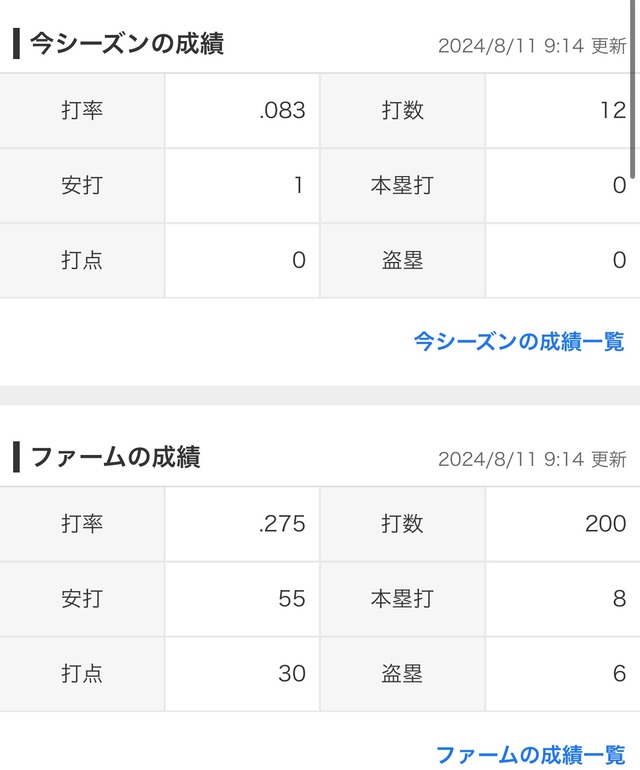Click the season 安打 label cell
Viewport: 640px width, 770px height.
(82, 186)
